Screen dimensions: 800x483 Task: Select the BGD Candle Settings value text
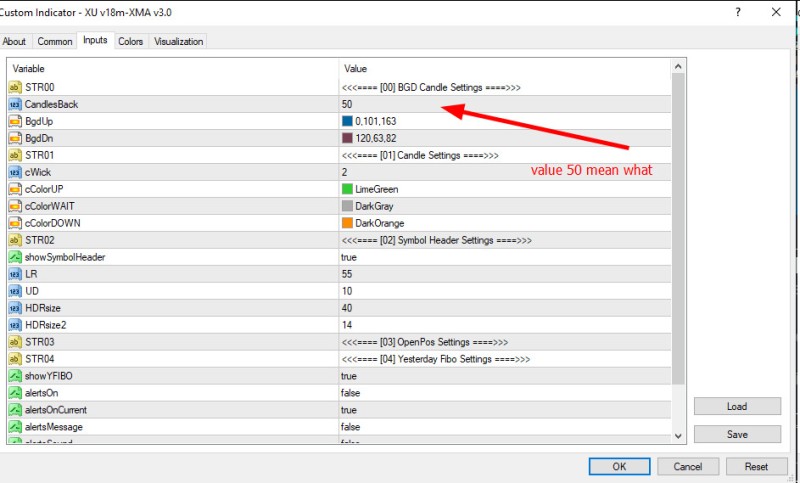[x=431, y=87]
